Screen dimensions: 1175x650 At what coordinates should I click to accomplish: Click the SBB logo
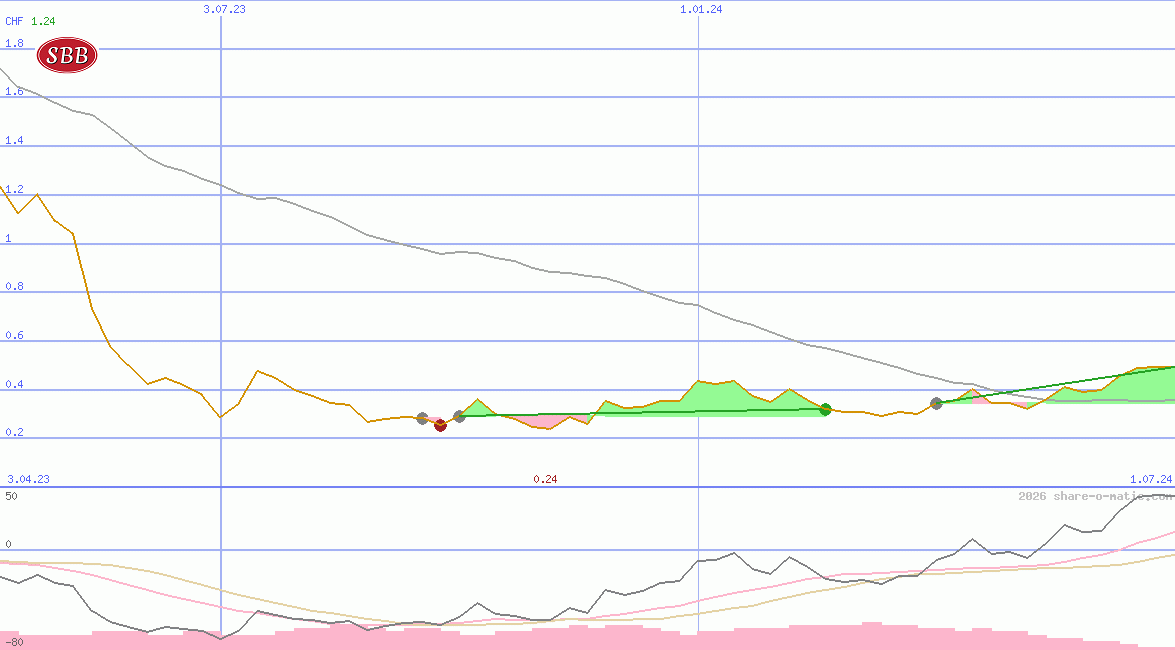coord(67,55)
